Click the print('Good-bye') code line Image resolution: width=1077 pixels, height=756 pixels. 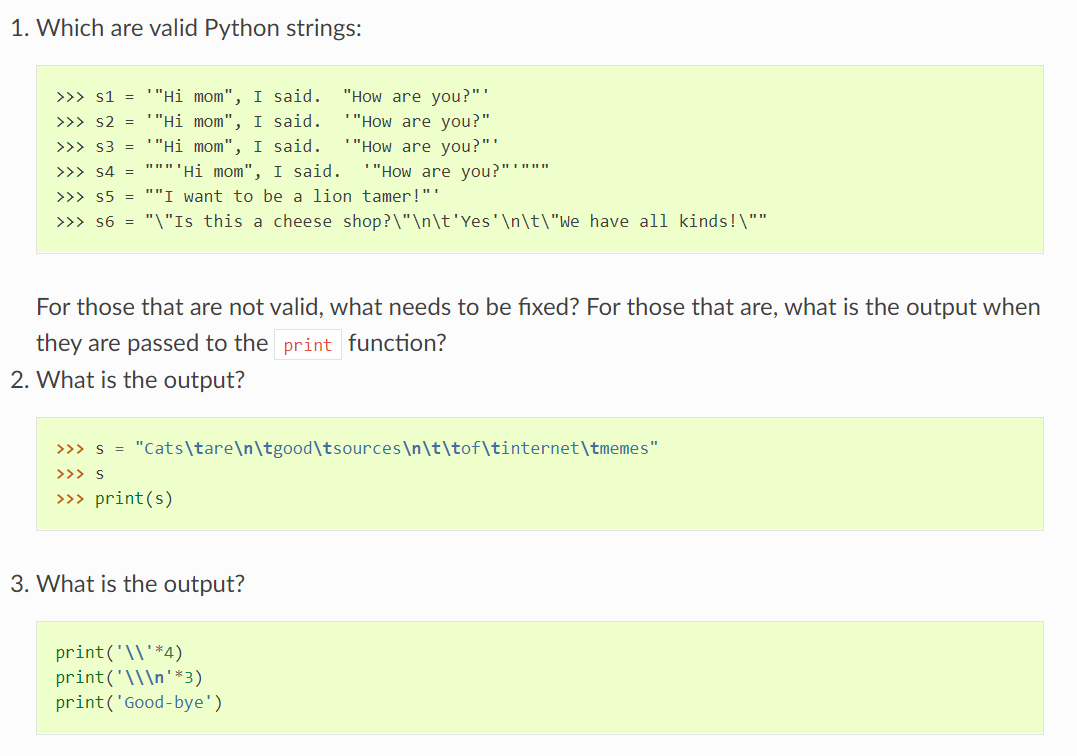coord(139,702)
